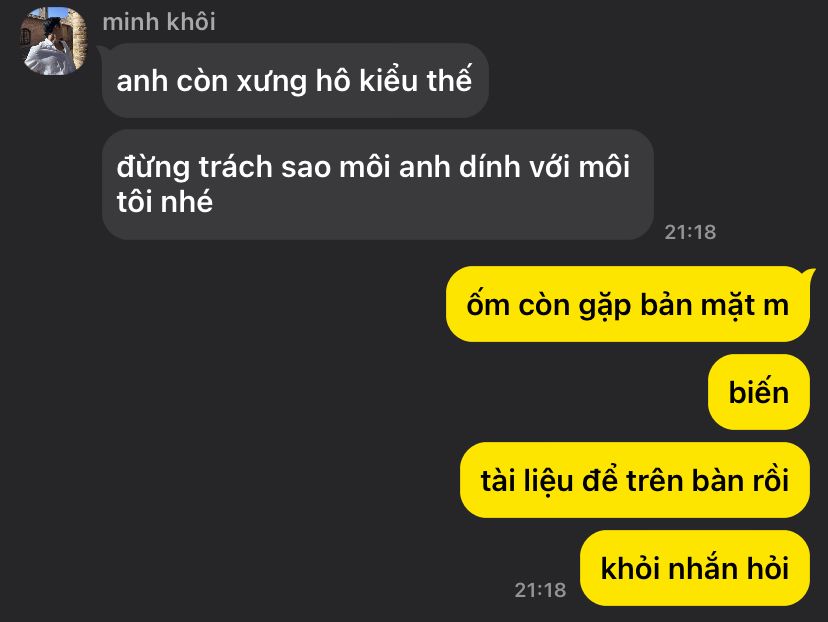Tap the word tài liệu in the yellow message
The height and width of the screenshot is (622, 828).
click(x=526, y=481)
